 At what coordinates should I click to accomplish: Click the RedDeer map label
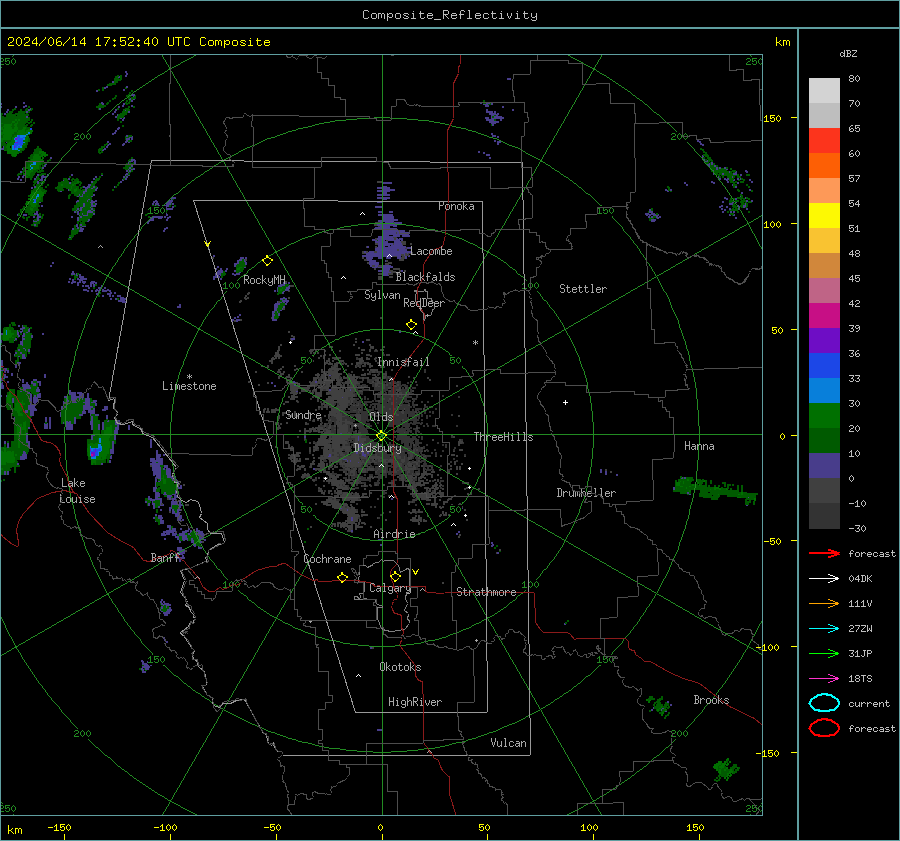pyautogui.click(x=424, y=303)
